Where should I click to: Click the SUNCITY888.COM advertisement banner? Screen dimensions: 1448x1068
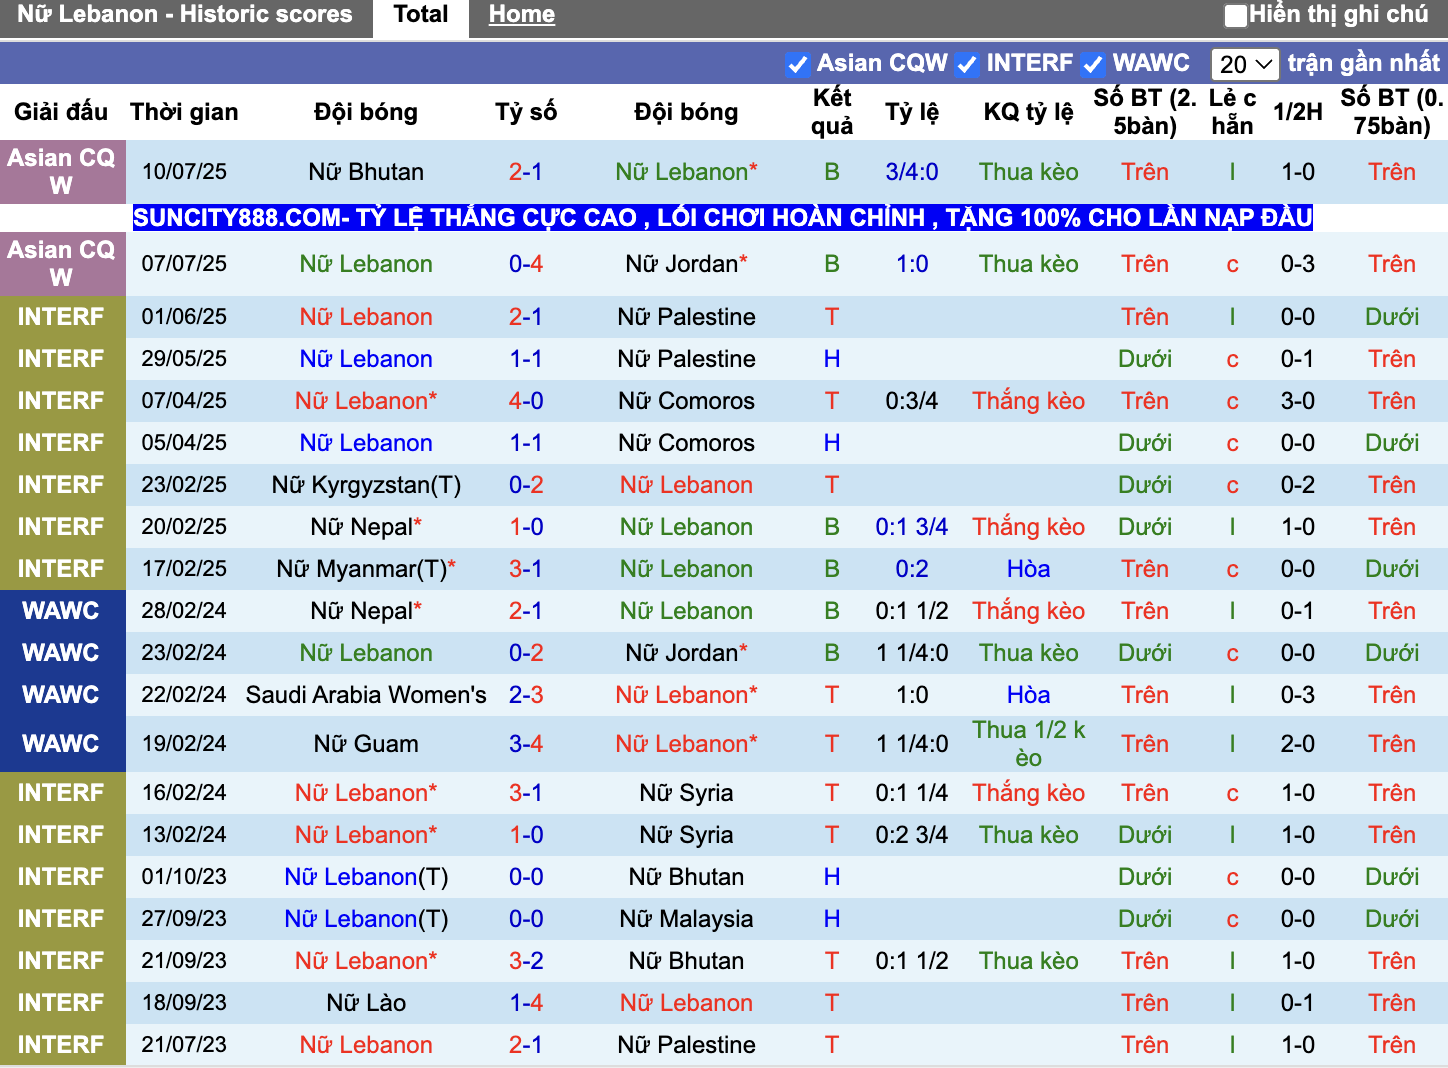click(x=723, y=217)
